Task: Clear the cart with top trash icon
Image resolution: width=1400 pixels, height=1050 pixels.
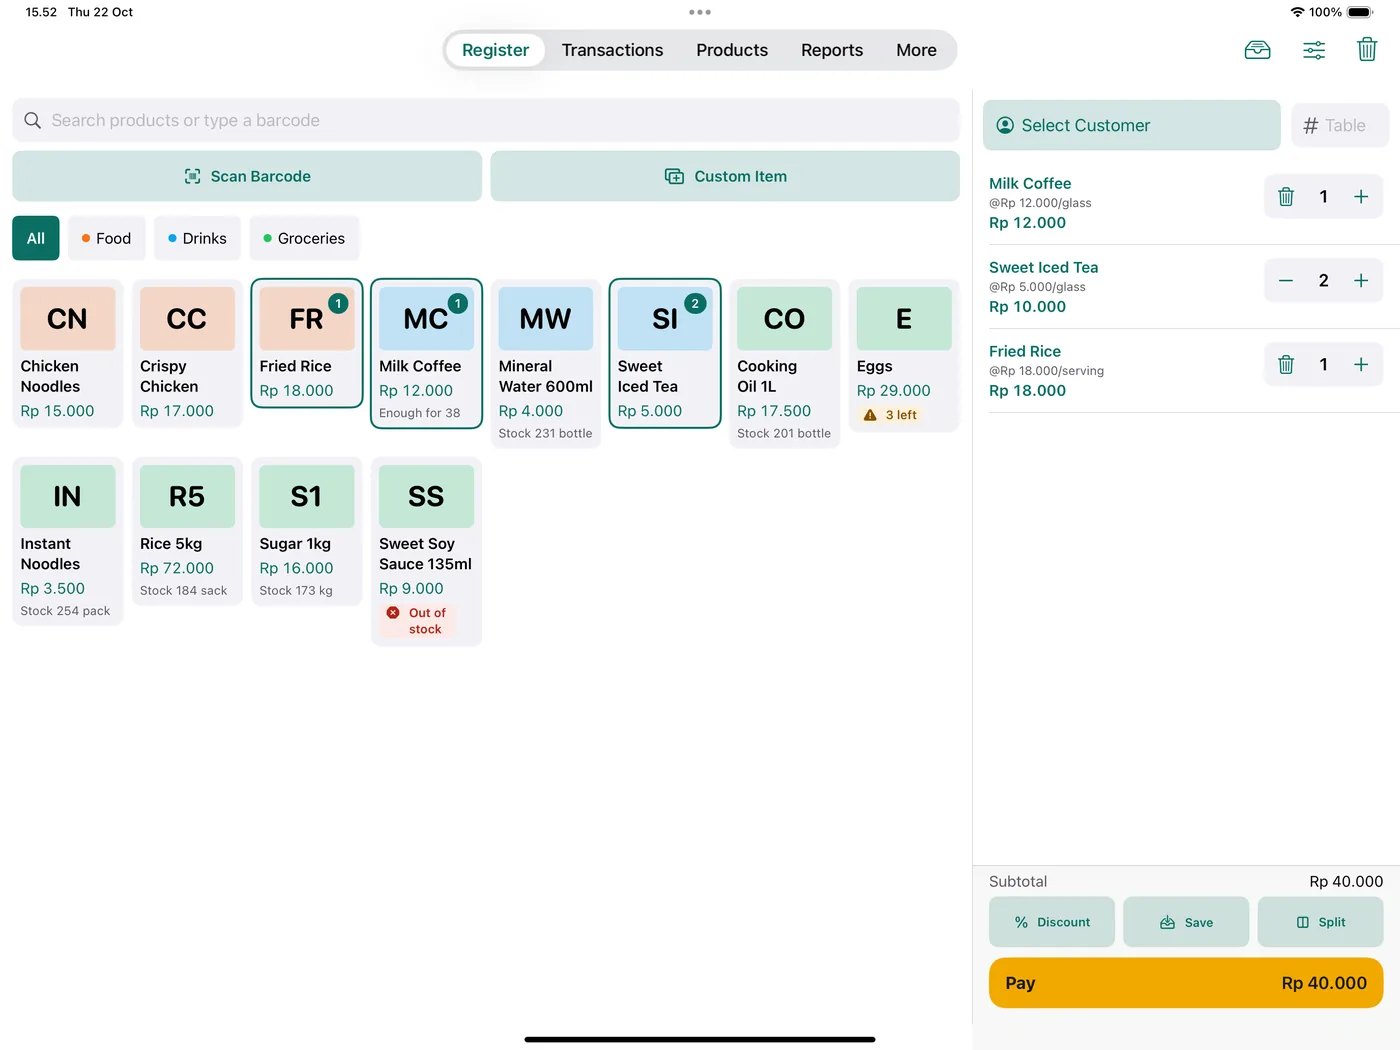Action: coord(1367,49)
